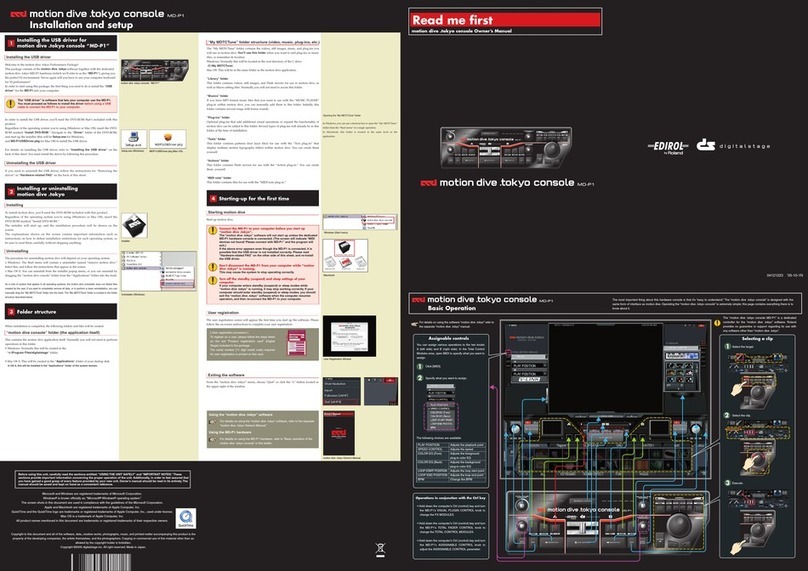This screenshot has width=808, height=571.
Task: Click the 'User registration' subheading
Action: pyautogui.click(x=223, y=313)
